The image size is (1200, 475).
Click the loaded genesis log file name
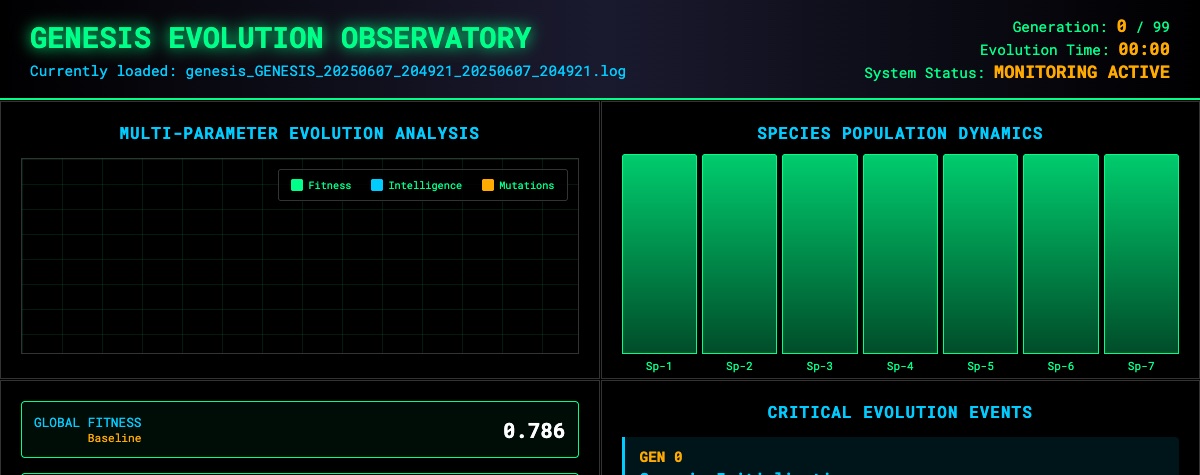(x=406, y=72)
